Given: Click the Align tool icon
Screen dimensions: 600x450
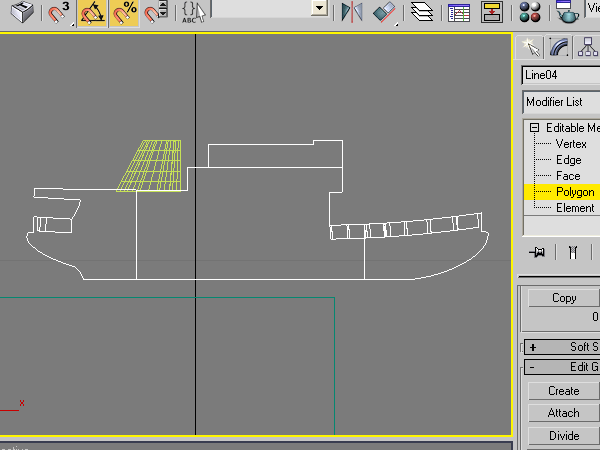Looking at the screenshot, I should tap(384, 12).
